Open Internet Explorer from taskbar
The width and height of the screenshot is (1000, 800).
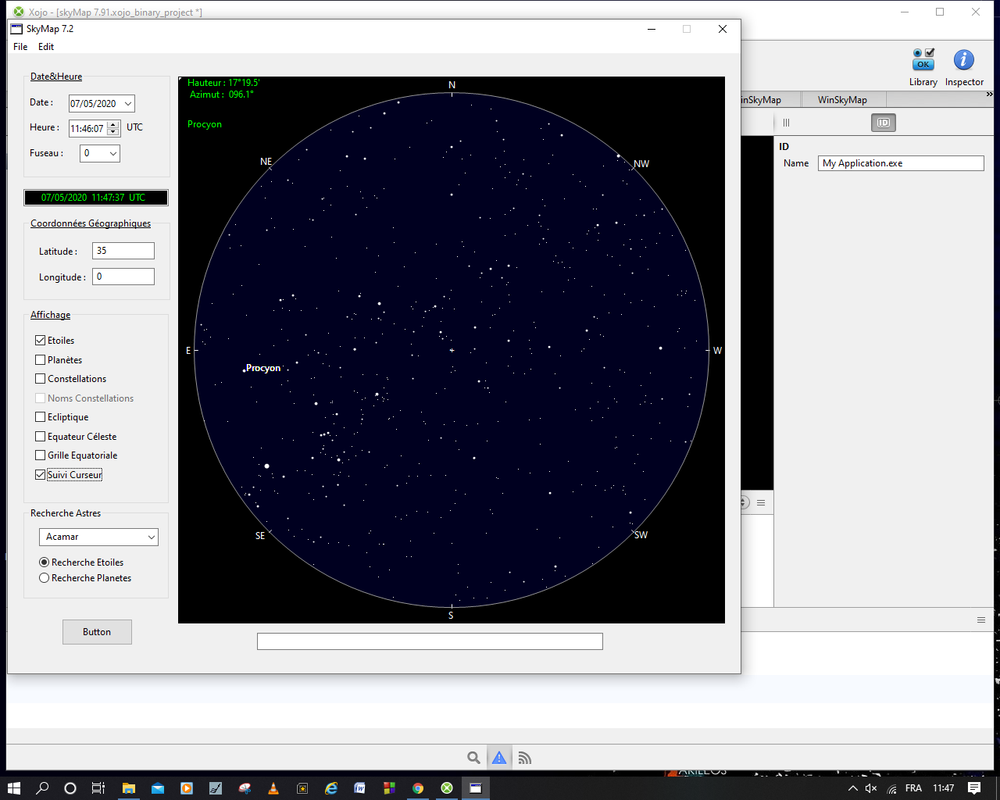pos(331,788)
